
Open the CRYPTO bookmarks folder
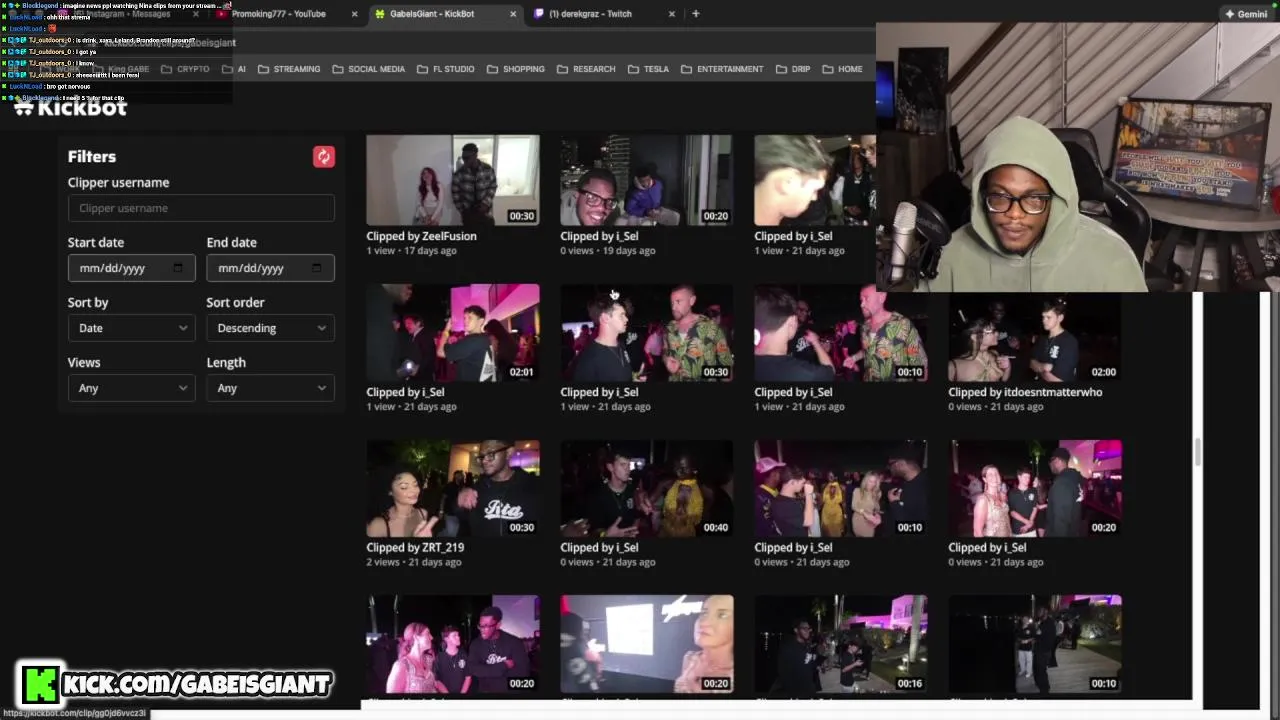pyautogui.click(x=185, y=69)
